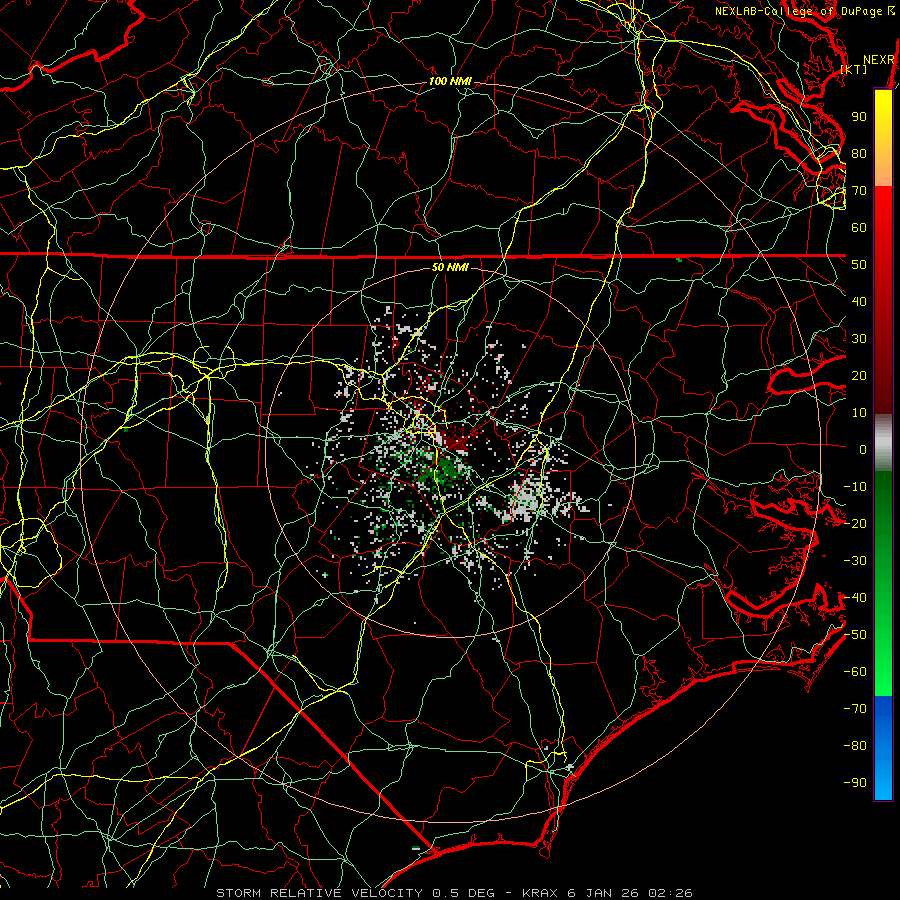Viewport: 900px width, 900px height.
Task: Click the -30 scale label
Action: [x=855, y=561]
